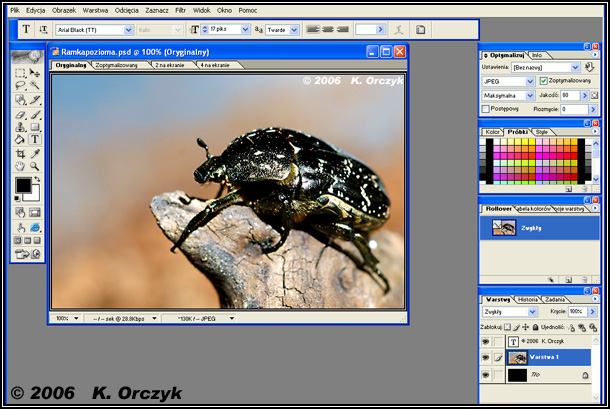Open the Warstwa menu

click(96, 9)
